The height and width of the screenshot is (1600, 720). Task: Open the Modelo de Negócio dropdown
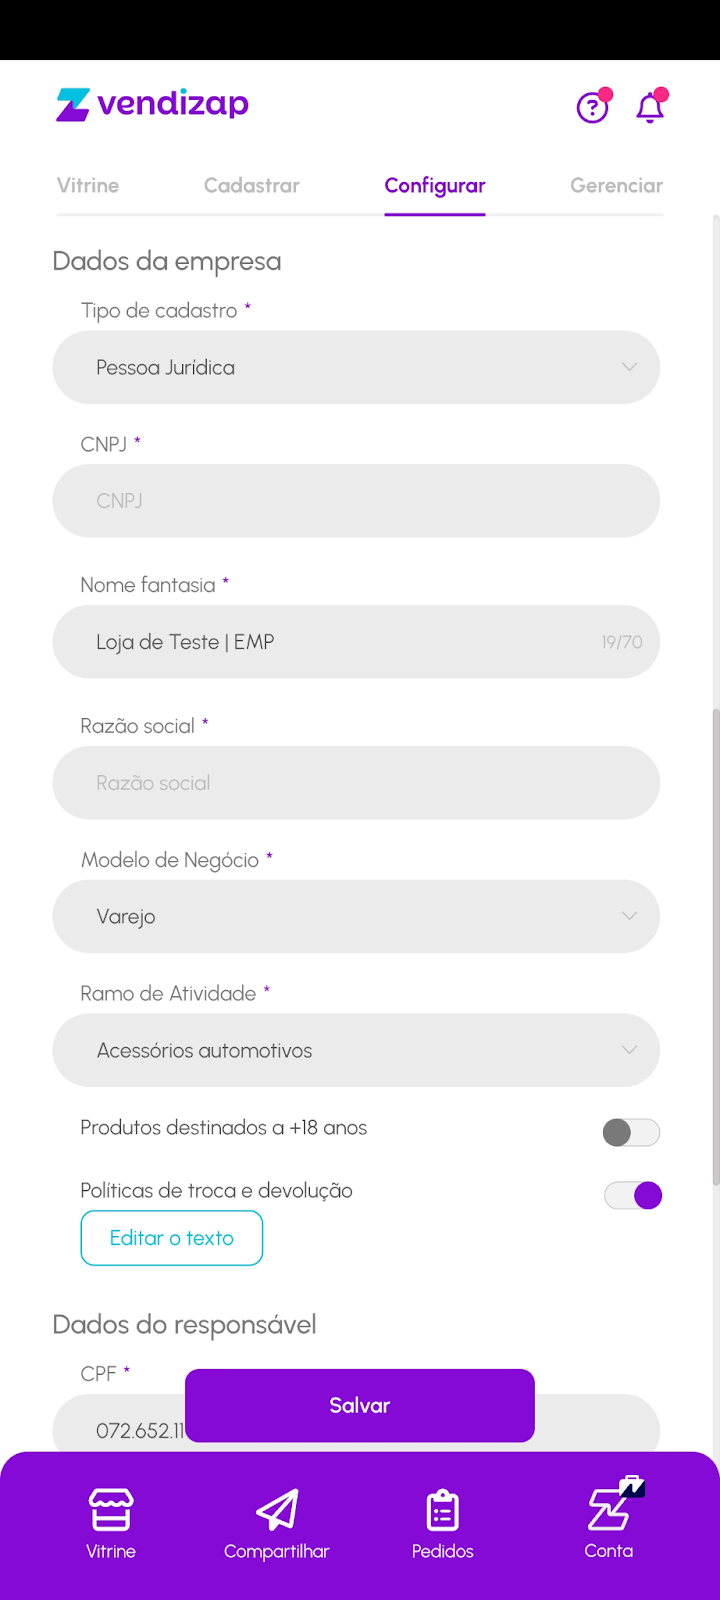tap(356, 916)
